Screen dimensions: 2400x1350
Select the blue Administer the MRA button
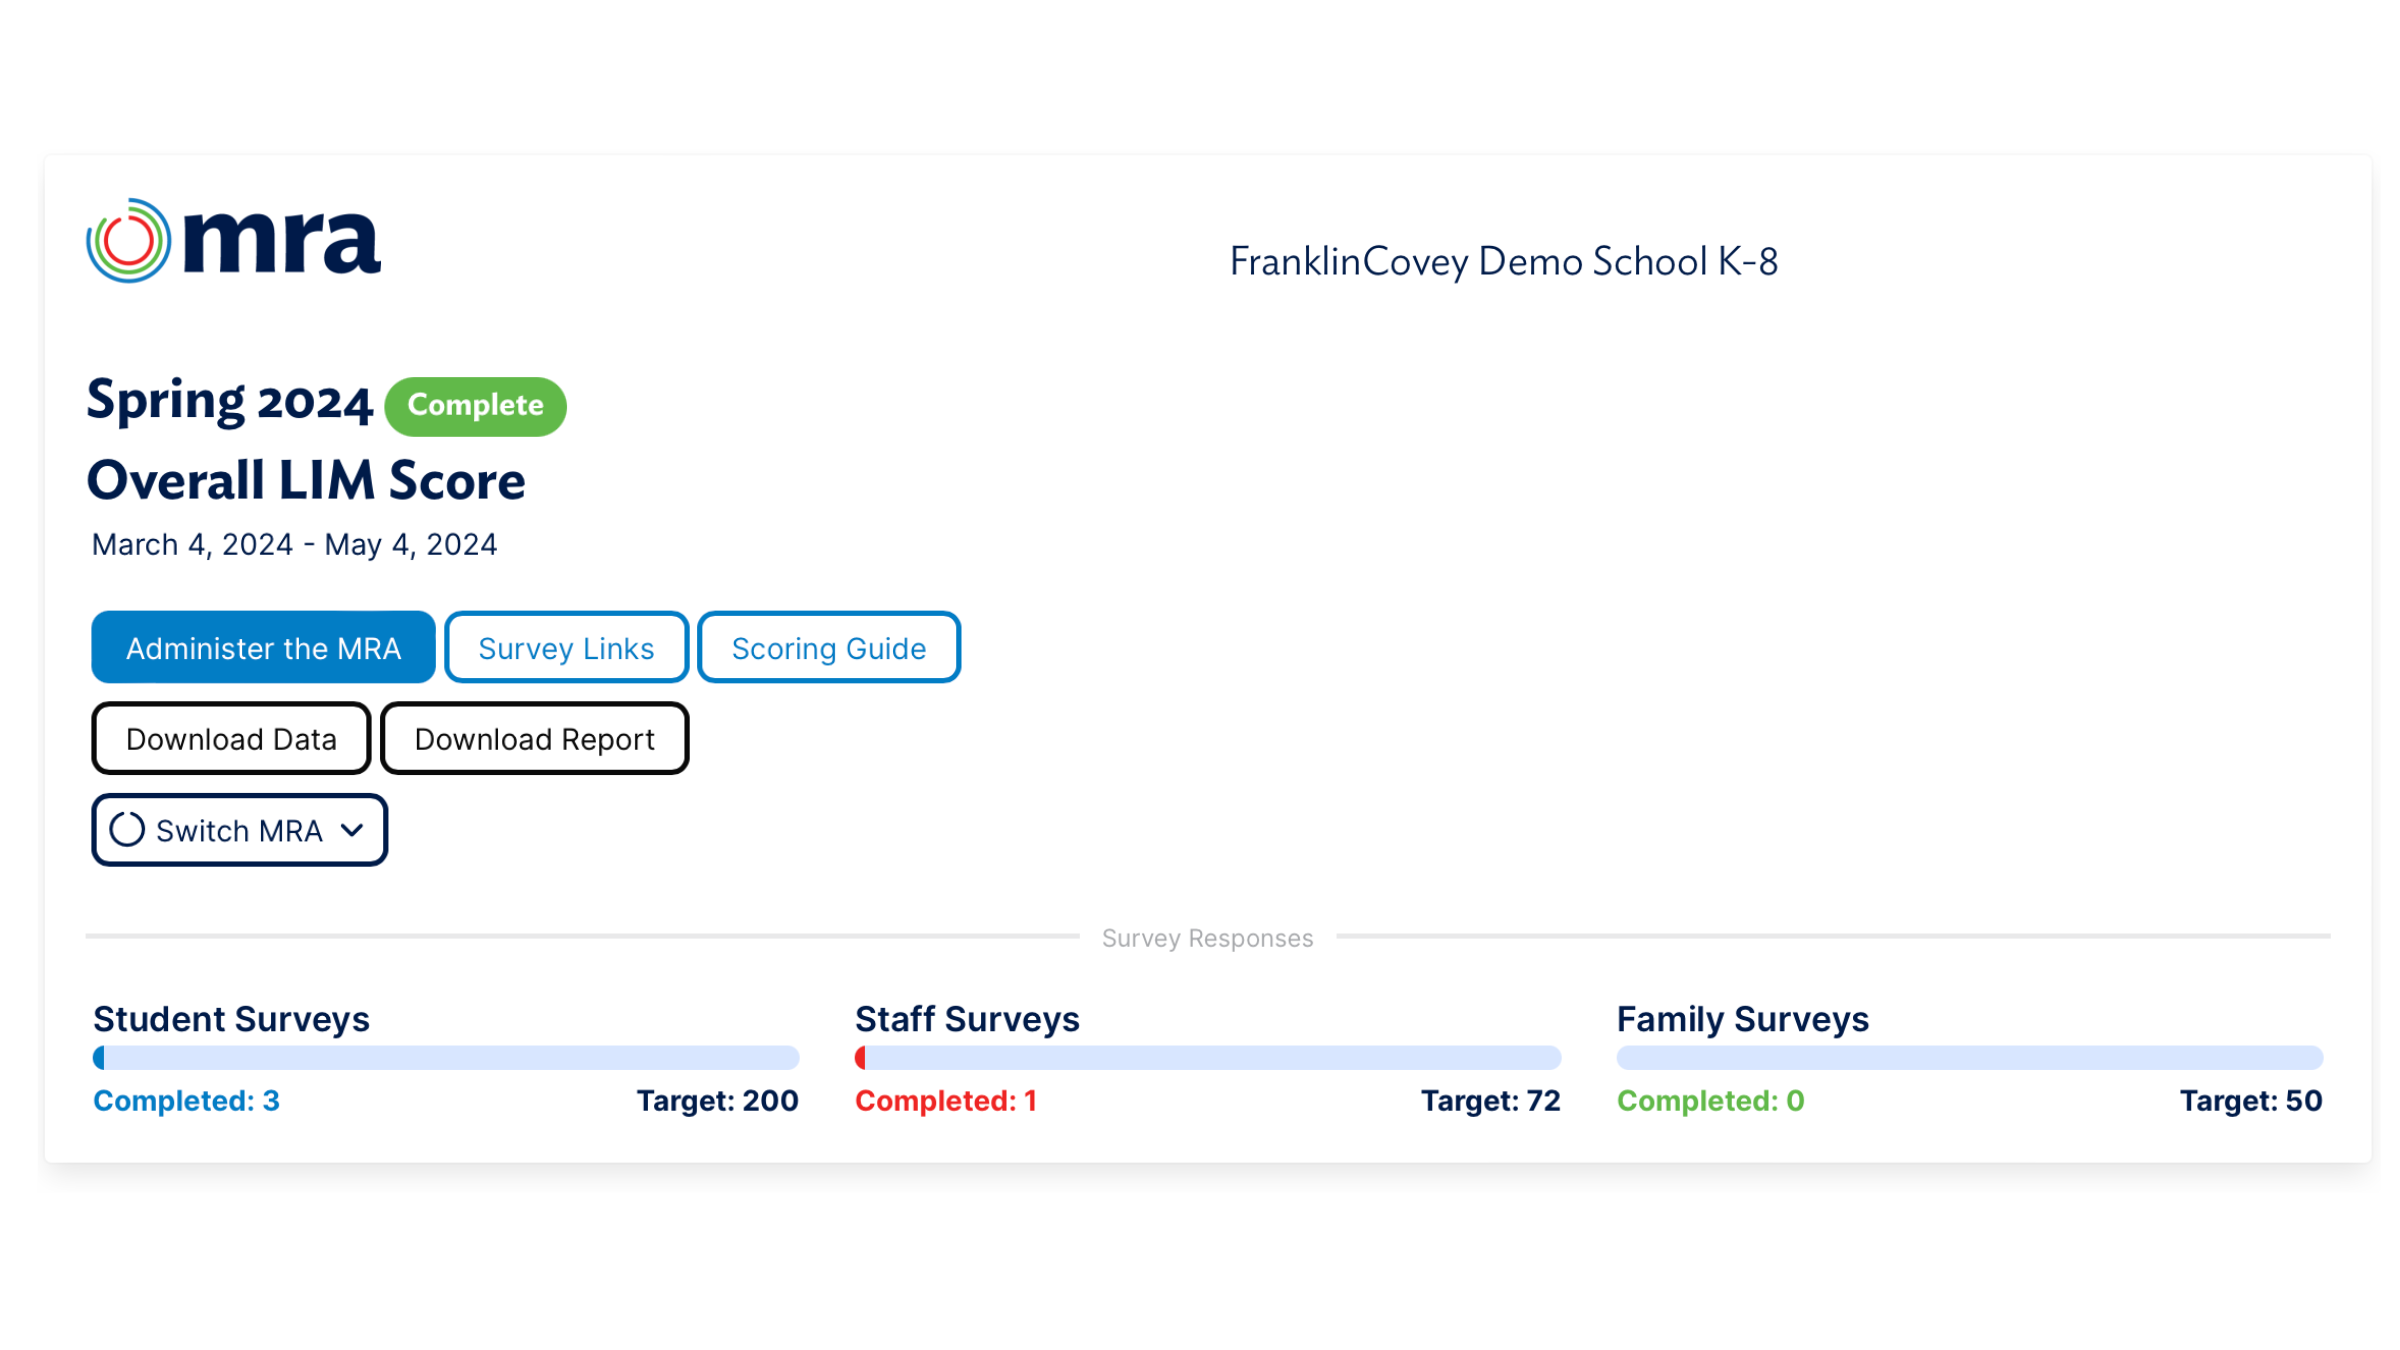click(262, 647)
